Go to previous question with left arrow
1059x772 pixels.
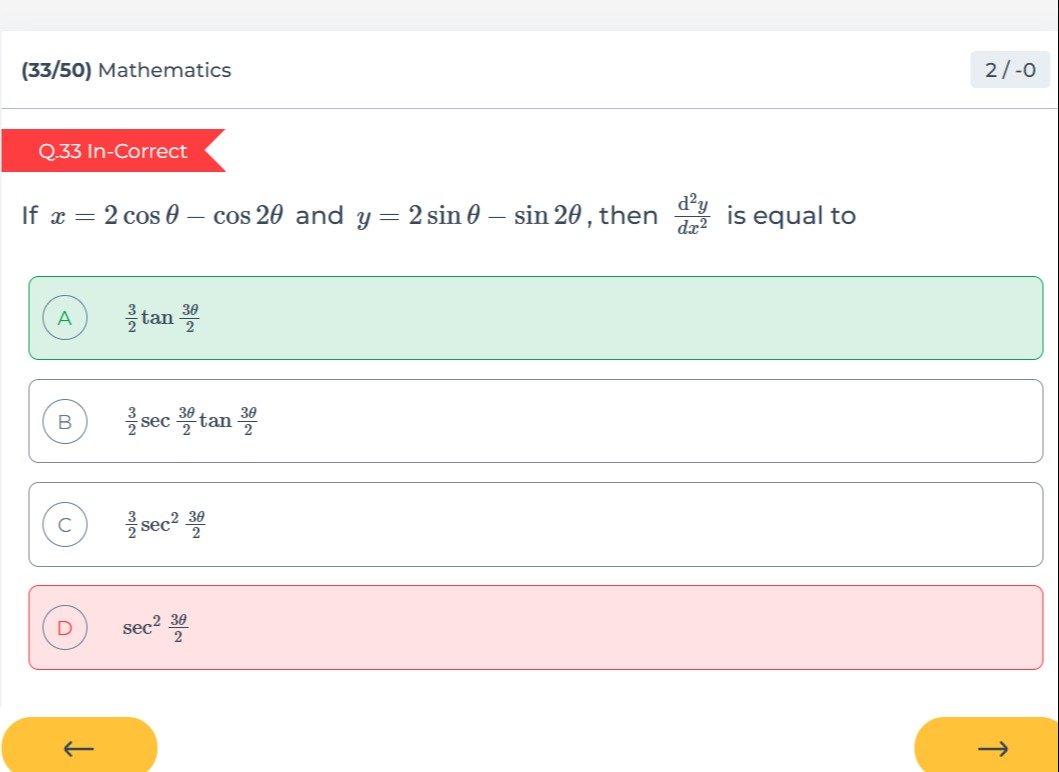78,745
